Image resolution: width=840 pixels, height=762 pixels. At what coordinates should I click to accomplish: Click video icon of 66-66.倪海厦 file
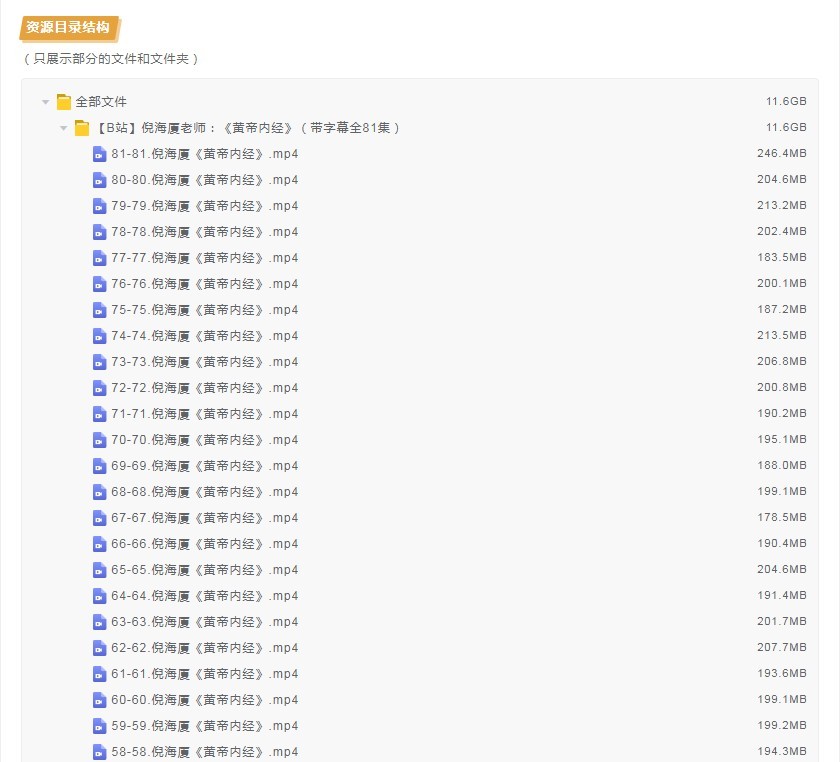(100, 544)
